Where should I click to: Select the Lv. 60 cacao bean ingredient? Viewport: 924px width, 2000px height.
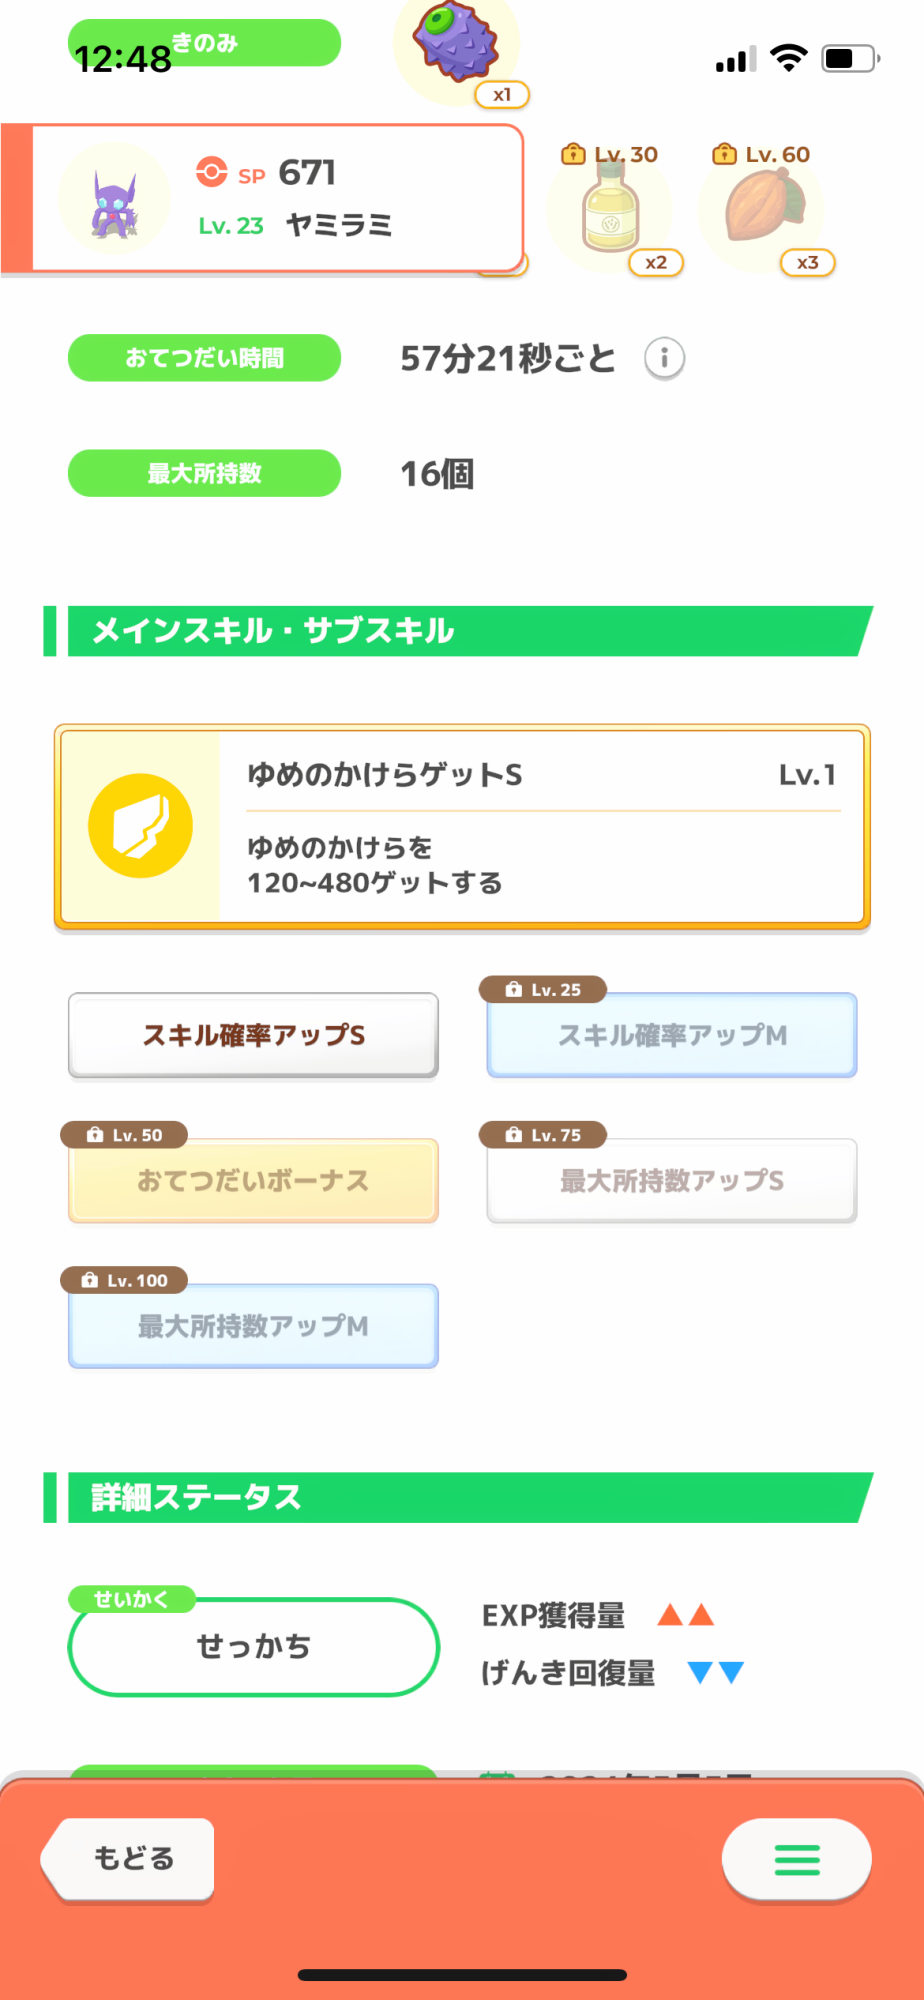pyautogui.click(x=764, y=206)
